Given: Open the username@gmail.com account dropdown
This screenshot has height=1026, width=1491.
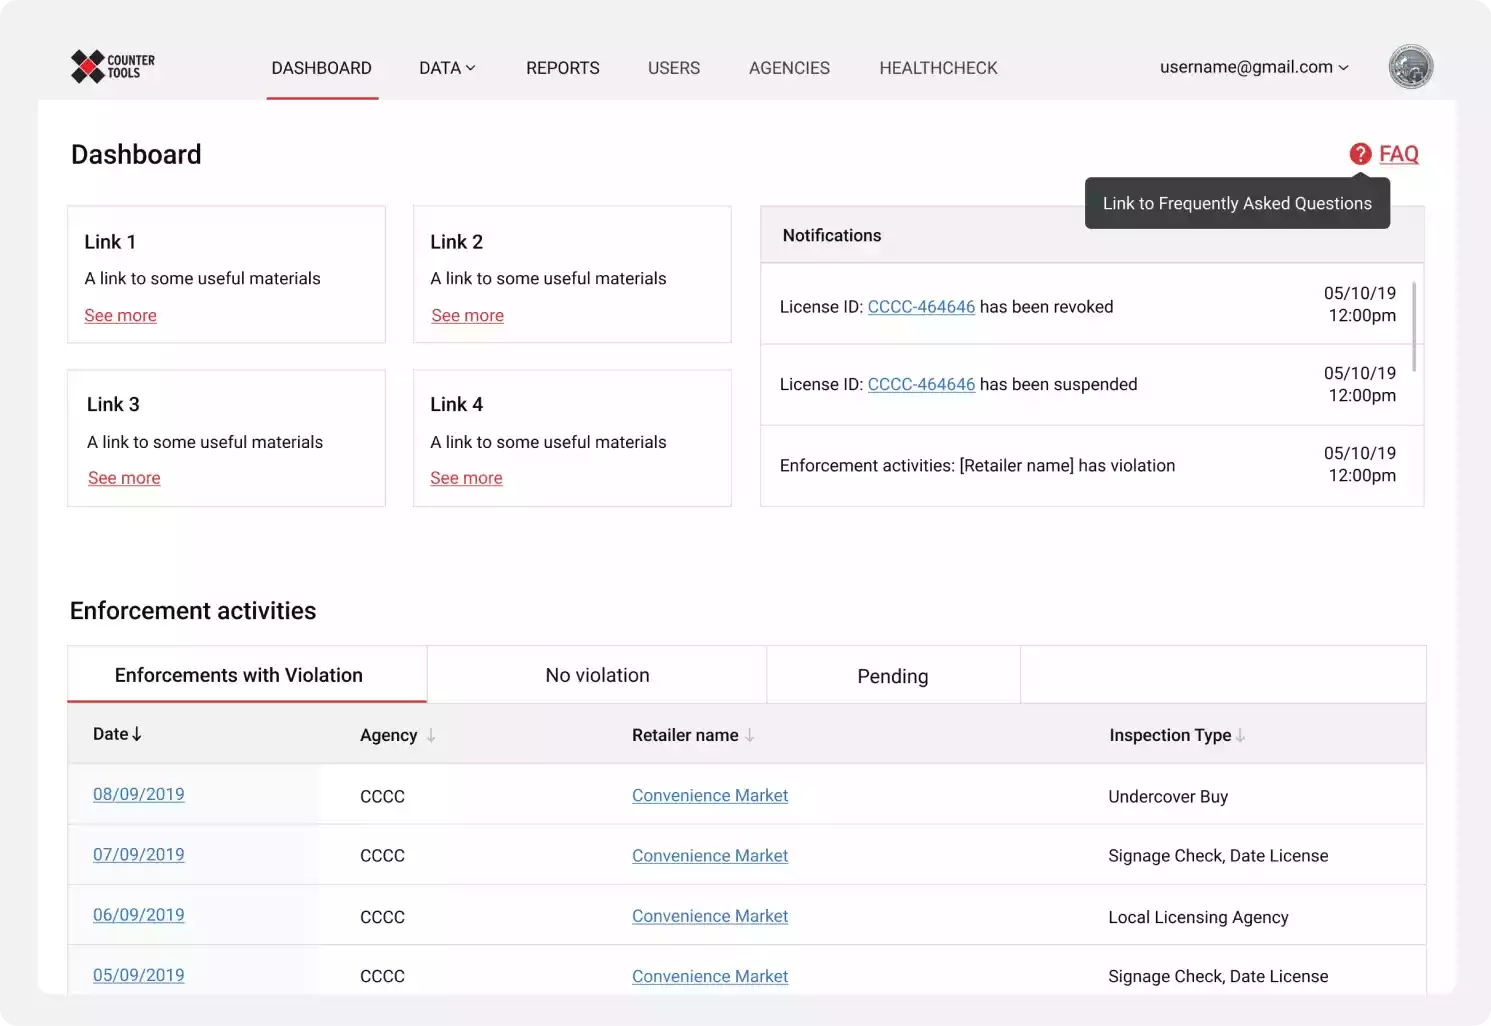Looking at the screenshot, I should click(1254, 67).
